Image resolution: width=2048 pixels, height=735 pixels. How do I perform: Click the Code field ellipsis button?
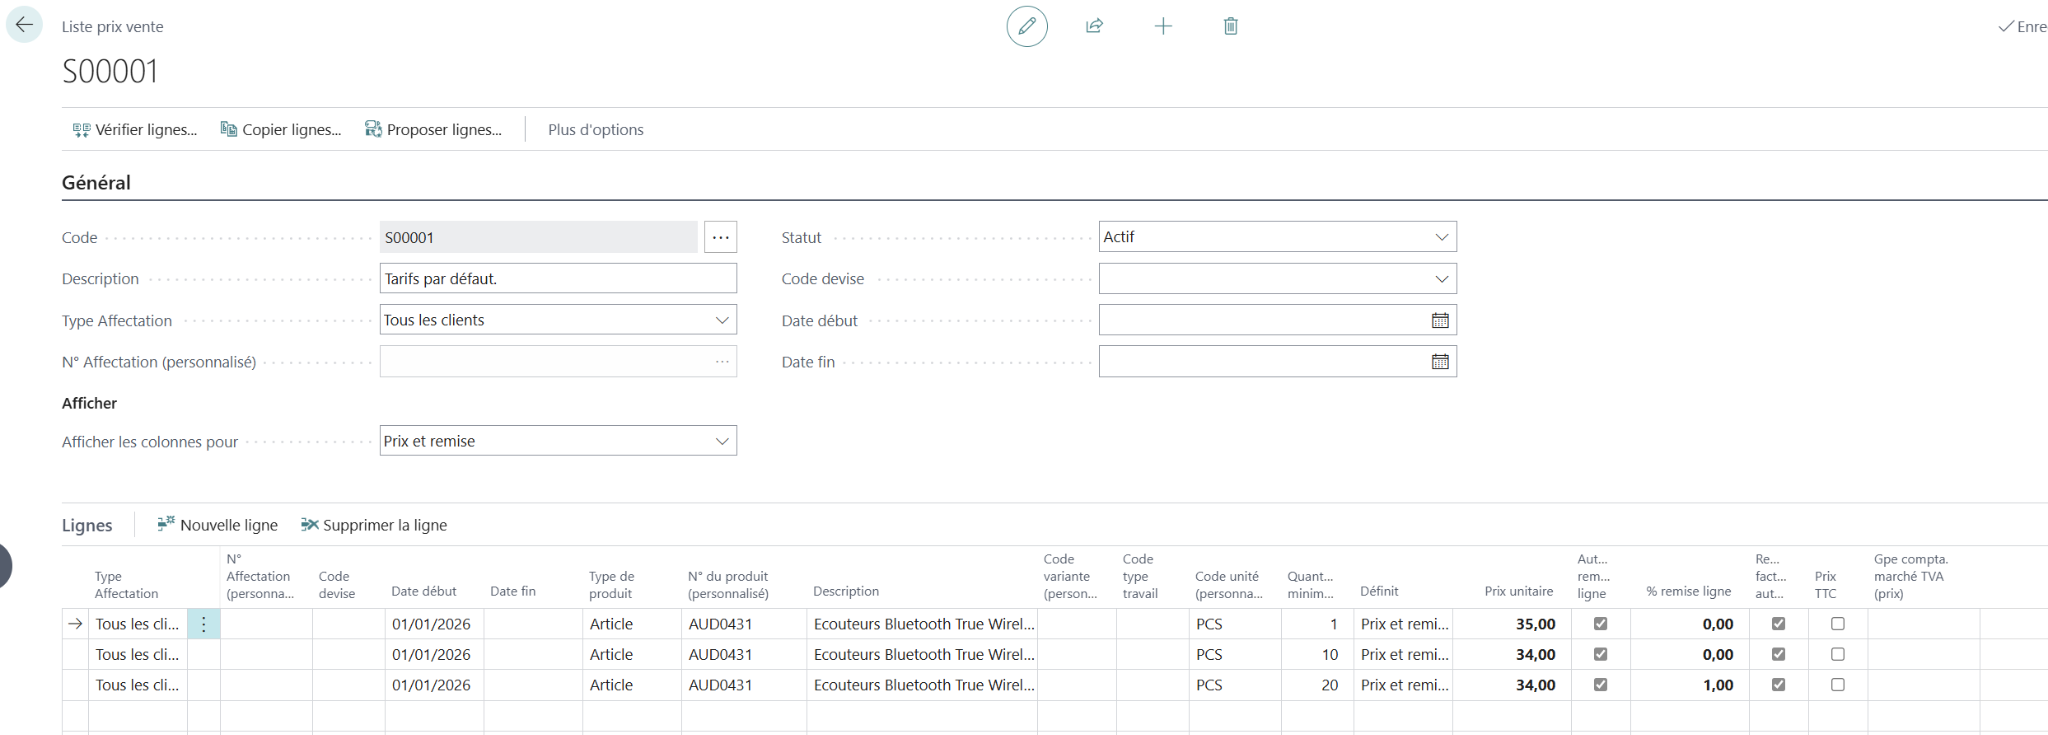tap(720, 237)
